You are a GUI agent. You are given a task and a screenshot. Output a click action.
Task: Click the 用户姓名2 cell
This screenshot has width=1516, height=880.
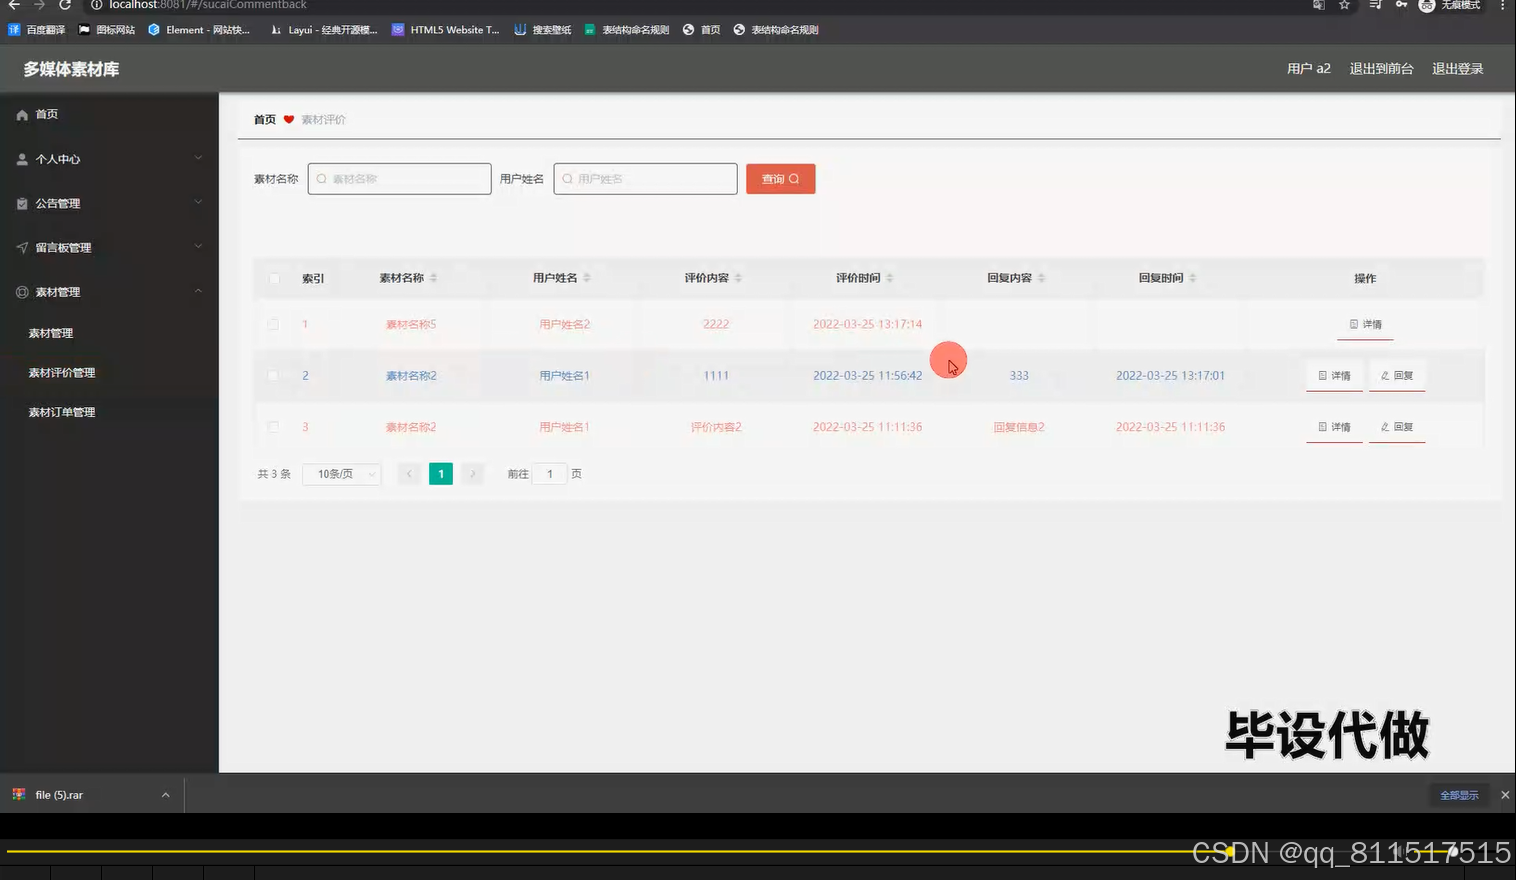coord(565,324)
